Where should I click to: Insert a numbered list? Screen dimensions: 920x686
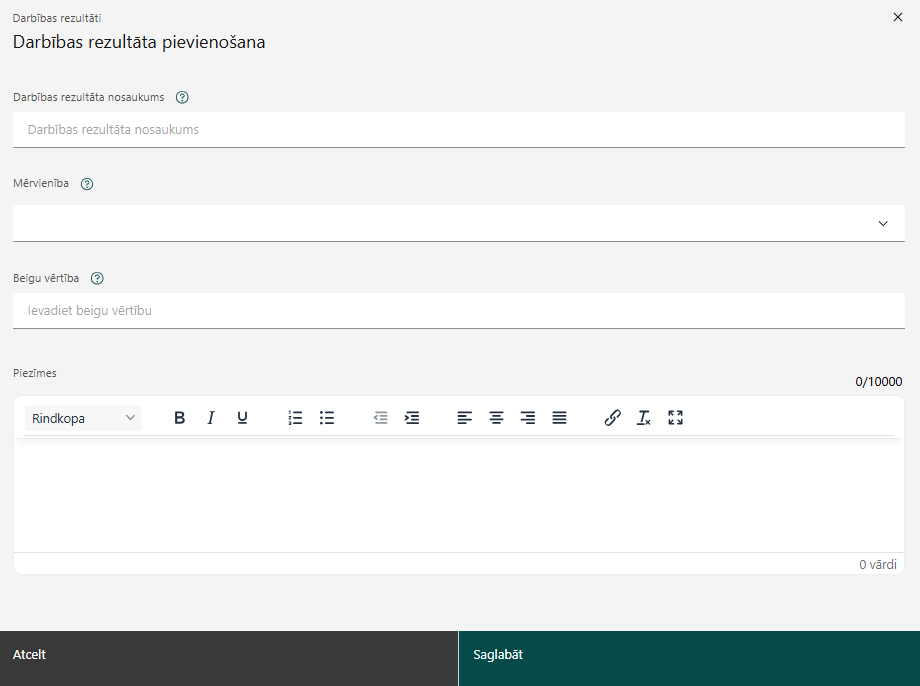point(295,418)
